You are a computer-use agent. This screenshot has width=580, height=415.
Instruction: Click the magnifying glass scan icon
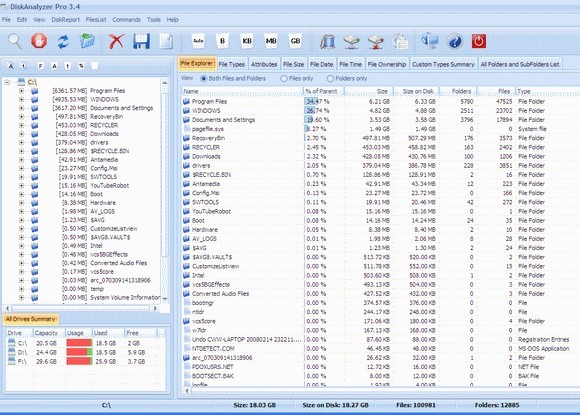15,41
